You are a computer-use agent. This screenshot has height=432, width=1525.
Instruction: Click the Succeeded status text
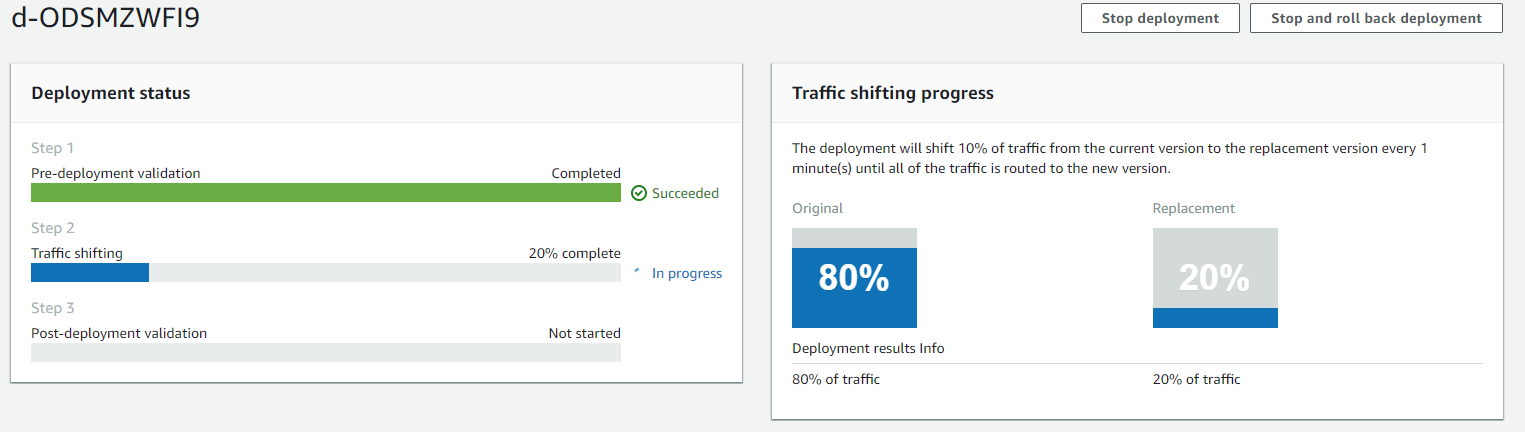coord(685,193)
